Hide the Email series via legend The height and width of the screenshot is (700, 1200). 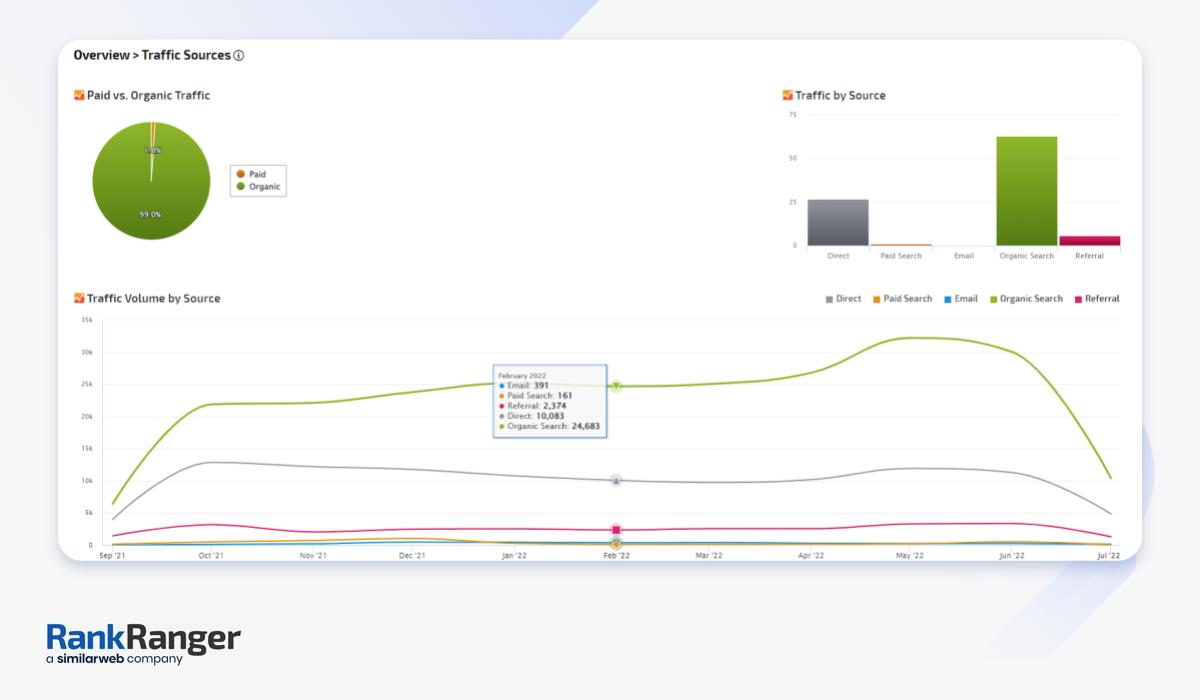(x=960, y=299)
